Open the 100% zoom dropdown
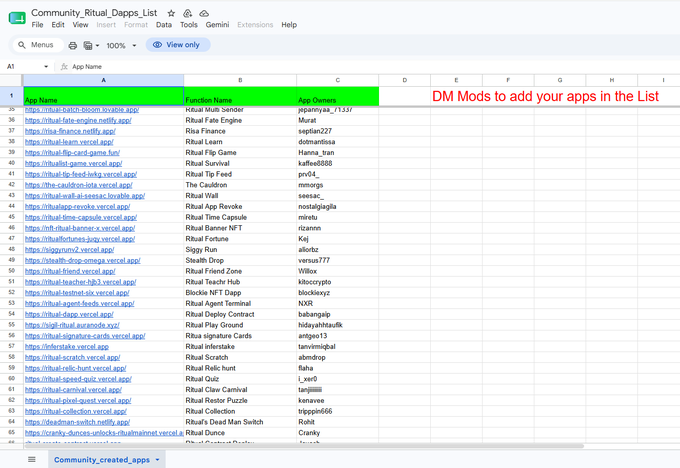Viewport: 680px width, 468px height. pyautogui.click(x=121, y=45)
